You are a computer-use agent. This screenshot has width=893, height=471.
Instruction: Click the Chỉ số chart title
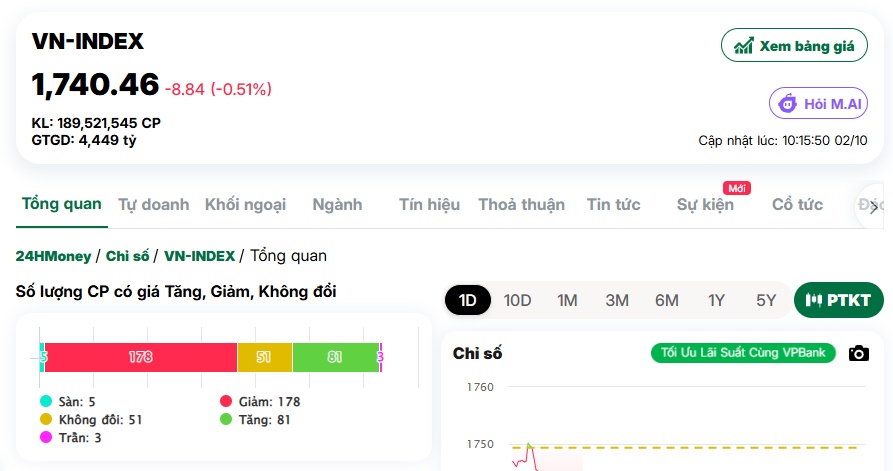click(x=477, y=354)
